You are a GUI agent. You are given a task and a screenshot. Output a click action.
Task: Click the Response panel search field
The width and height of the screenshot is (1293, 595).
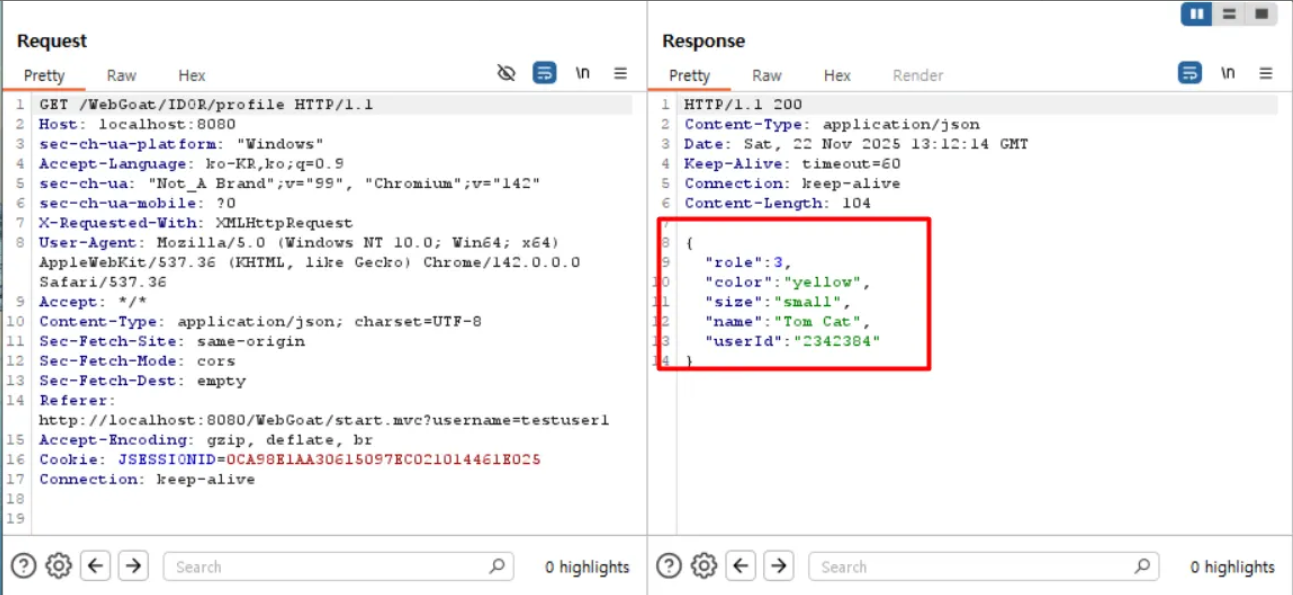point(984,567)
